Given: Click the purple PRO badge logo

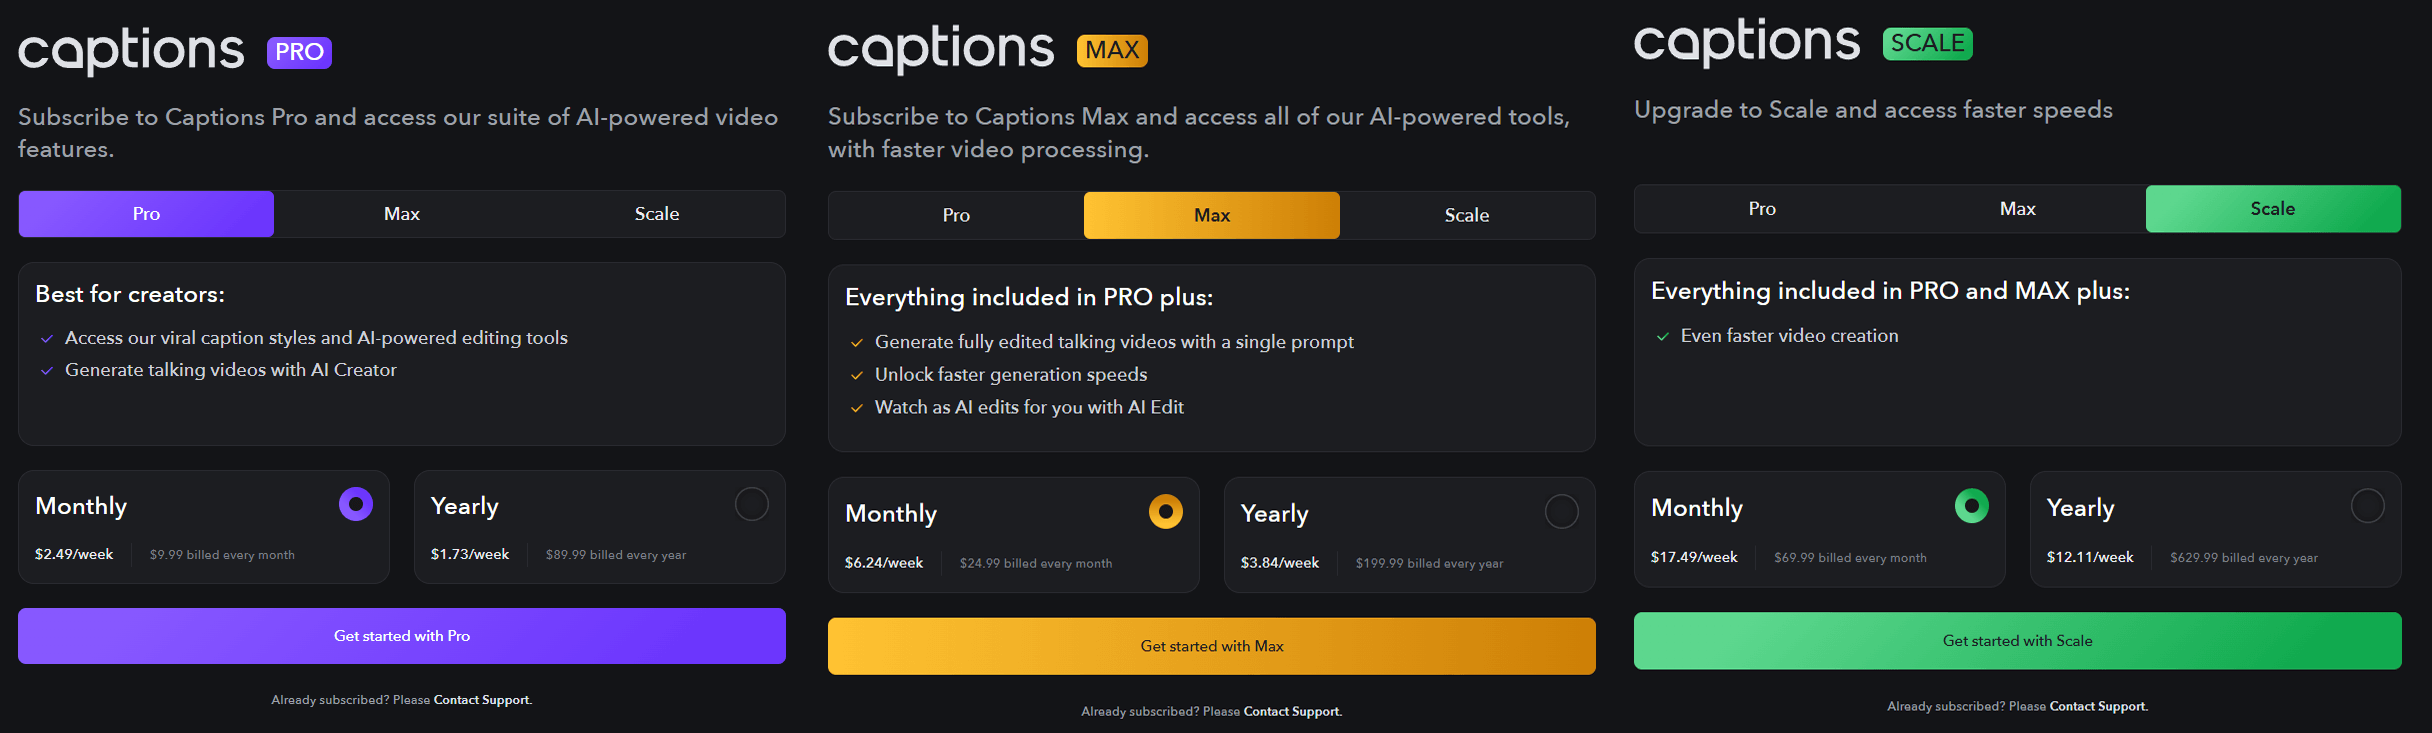Looking at the screenshot, I should pyautogui.click(x=299, y=52).
